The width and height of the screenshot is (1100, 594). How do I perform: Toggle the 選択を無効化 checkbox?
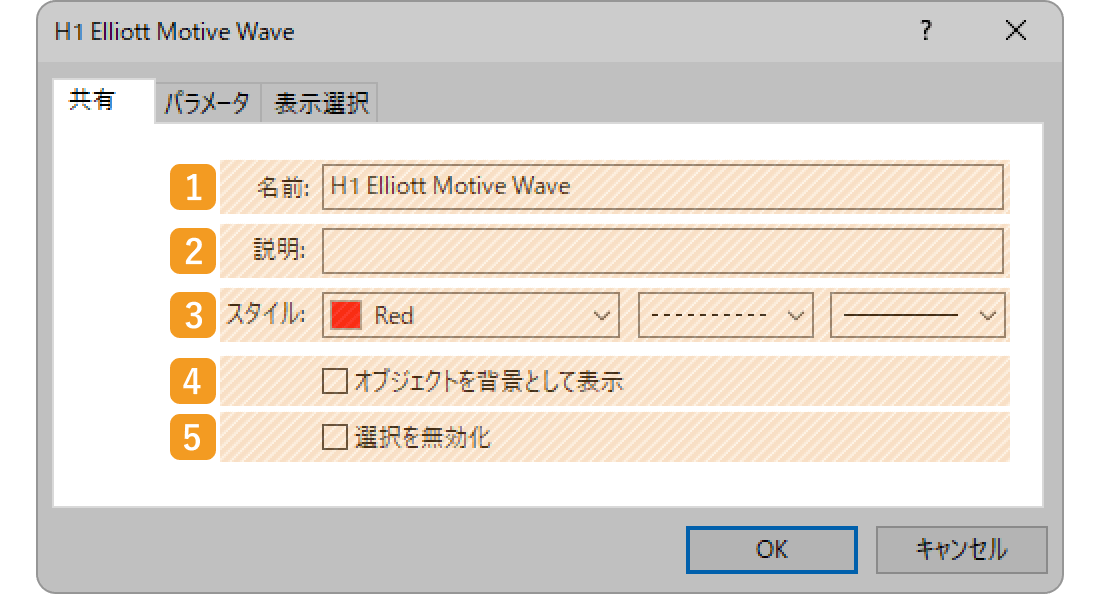[334, 437]
